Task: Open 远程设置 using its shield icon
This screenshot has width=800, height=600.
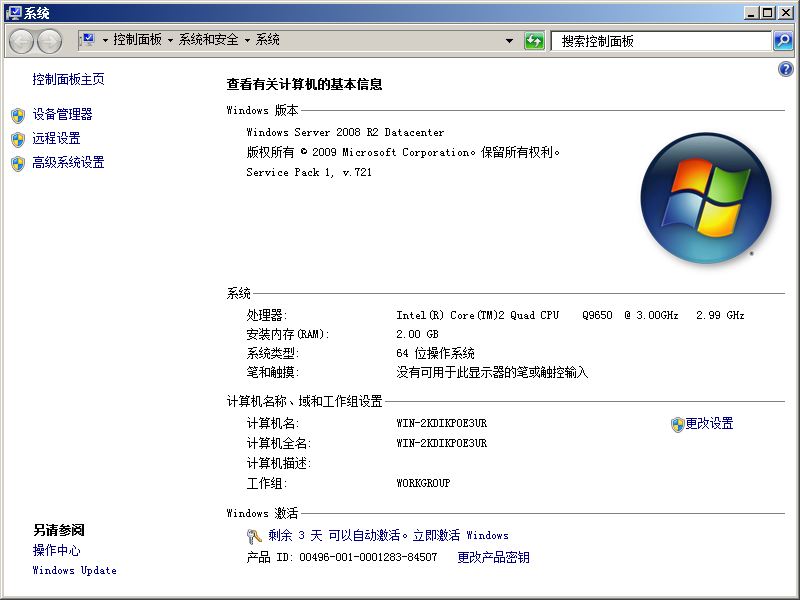Action: tap(18, 139)
